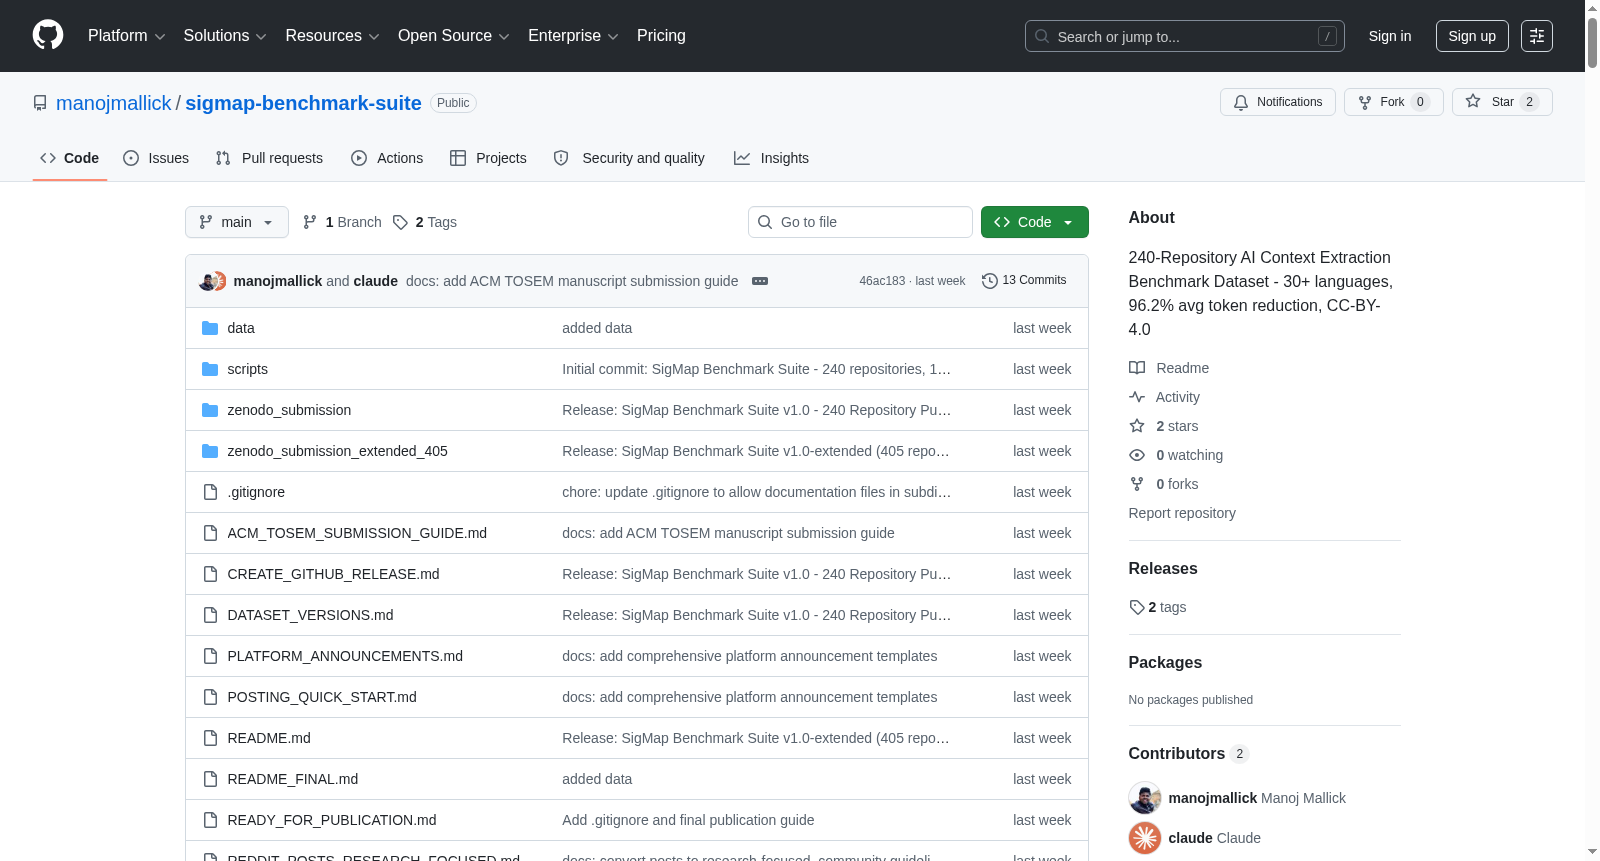Click the README_FINAL.md file icon
1600x861 pixels.
[210, 779]
